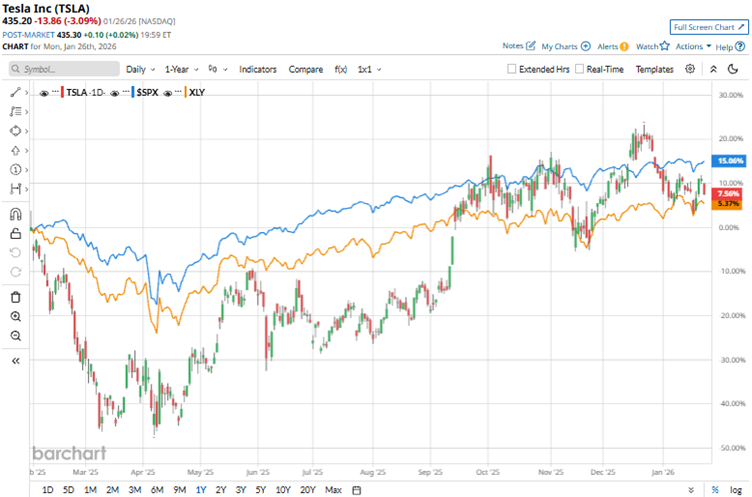
Task: Switch to dark mode moon icon
Action: click(x=733, y=69)
